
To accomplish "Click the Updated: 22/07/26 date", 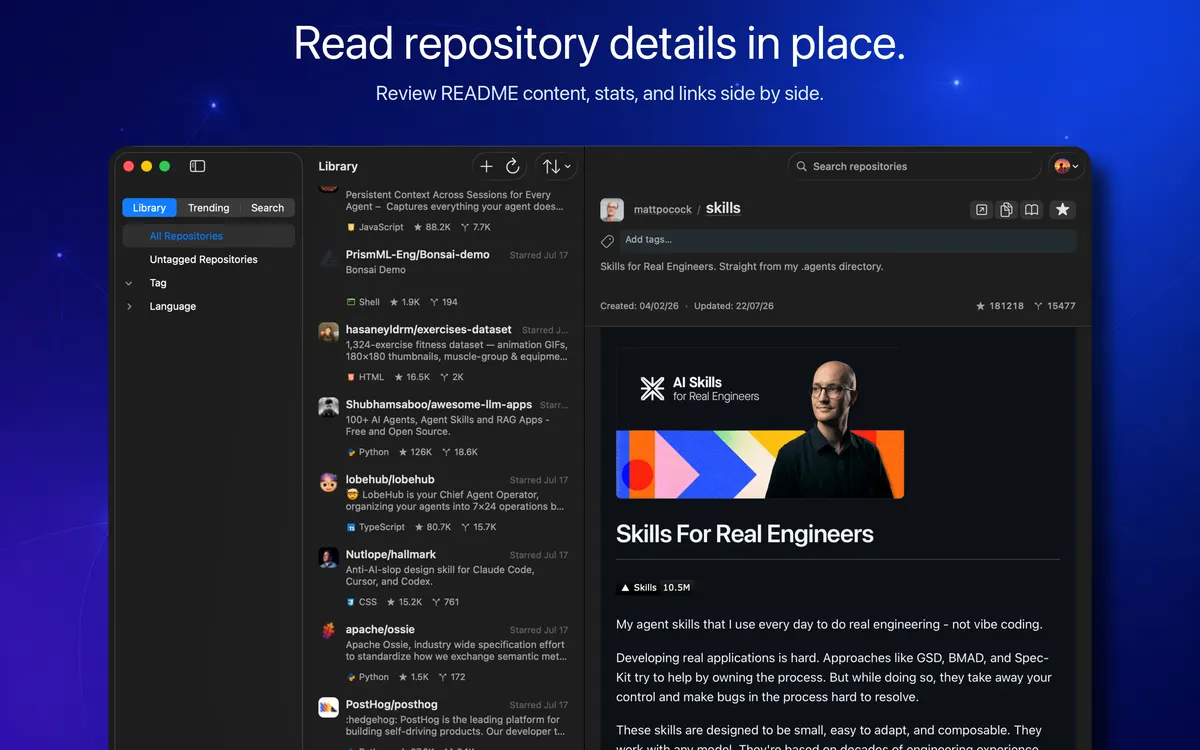I will point(732,306).
